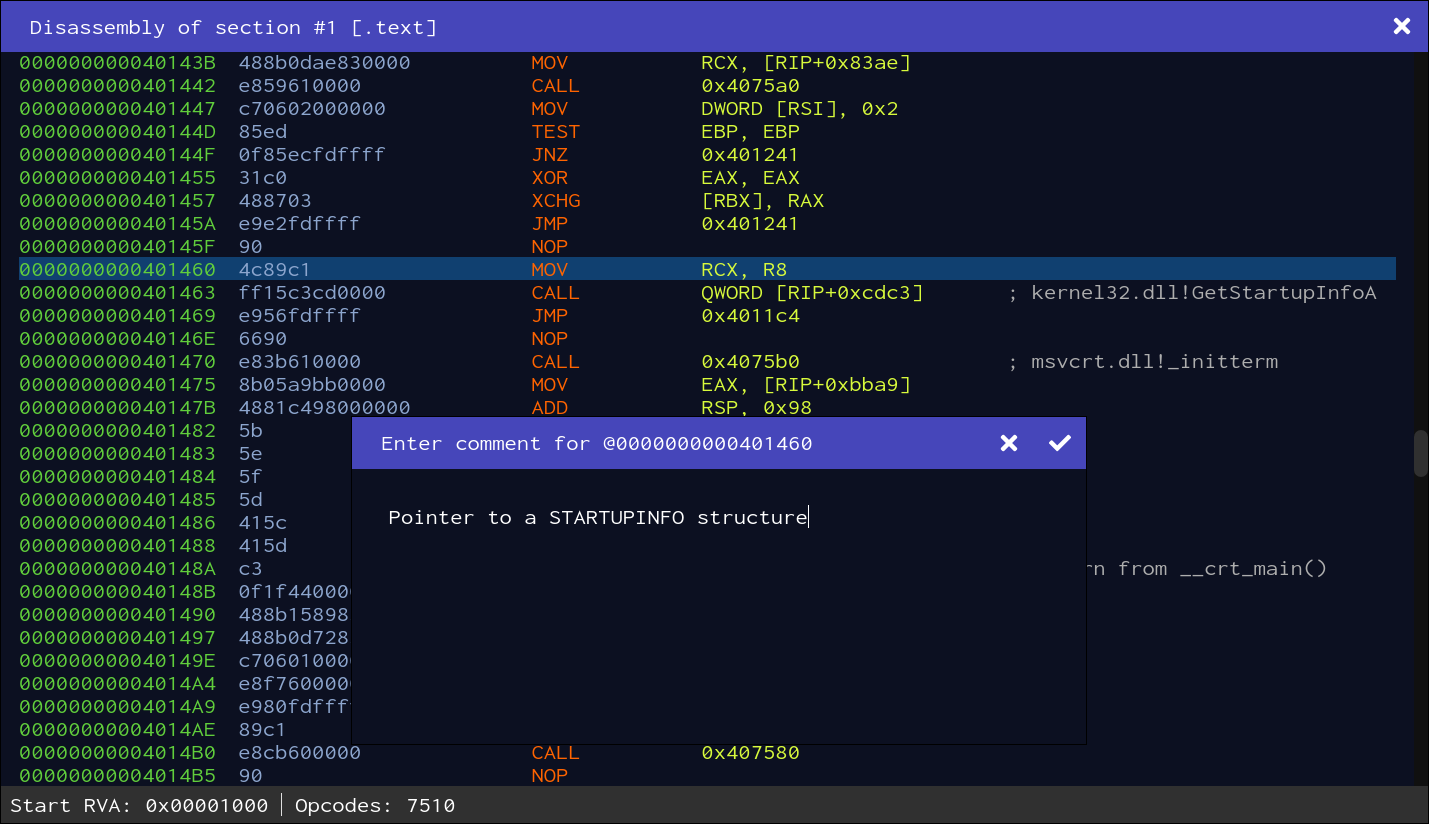Grab the vertical scrollbar thumb
Screen dimensions: 1429x824
click(x=1420, y=453)
